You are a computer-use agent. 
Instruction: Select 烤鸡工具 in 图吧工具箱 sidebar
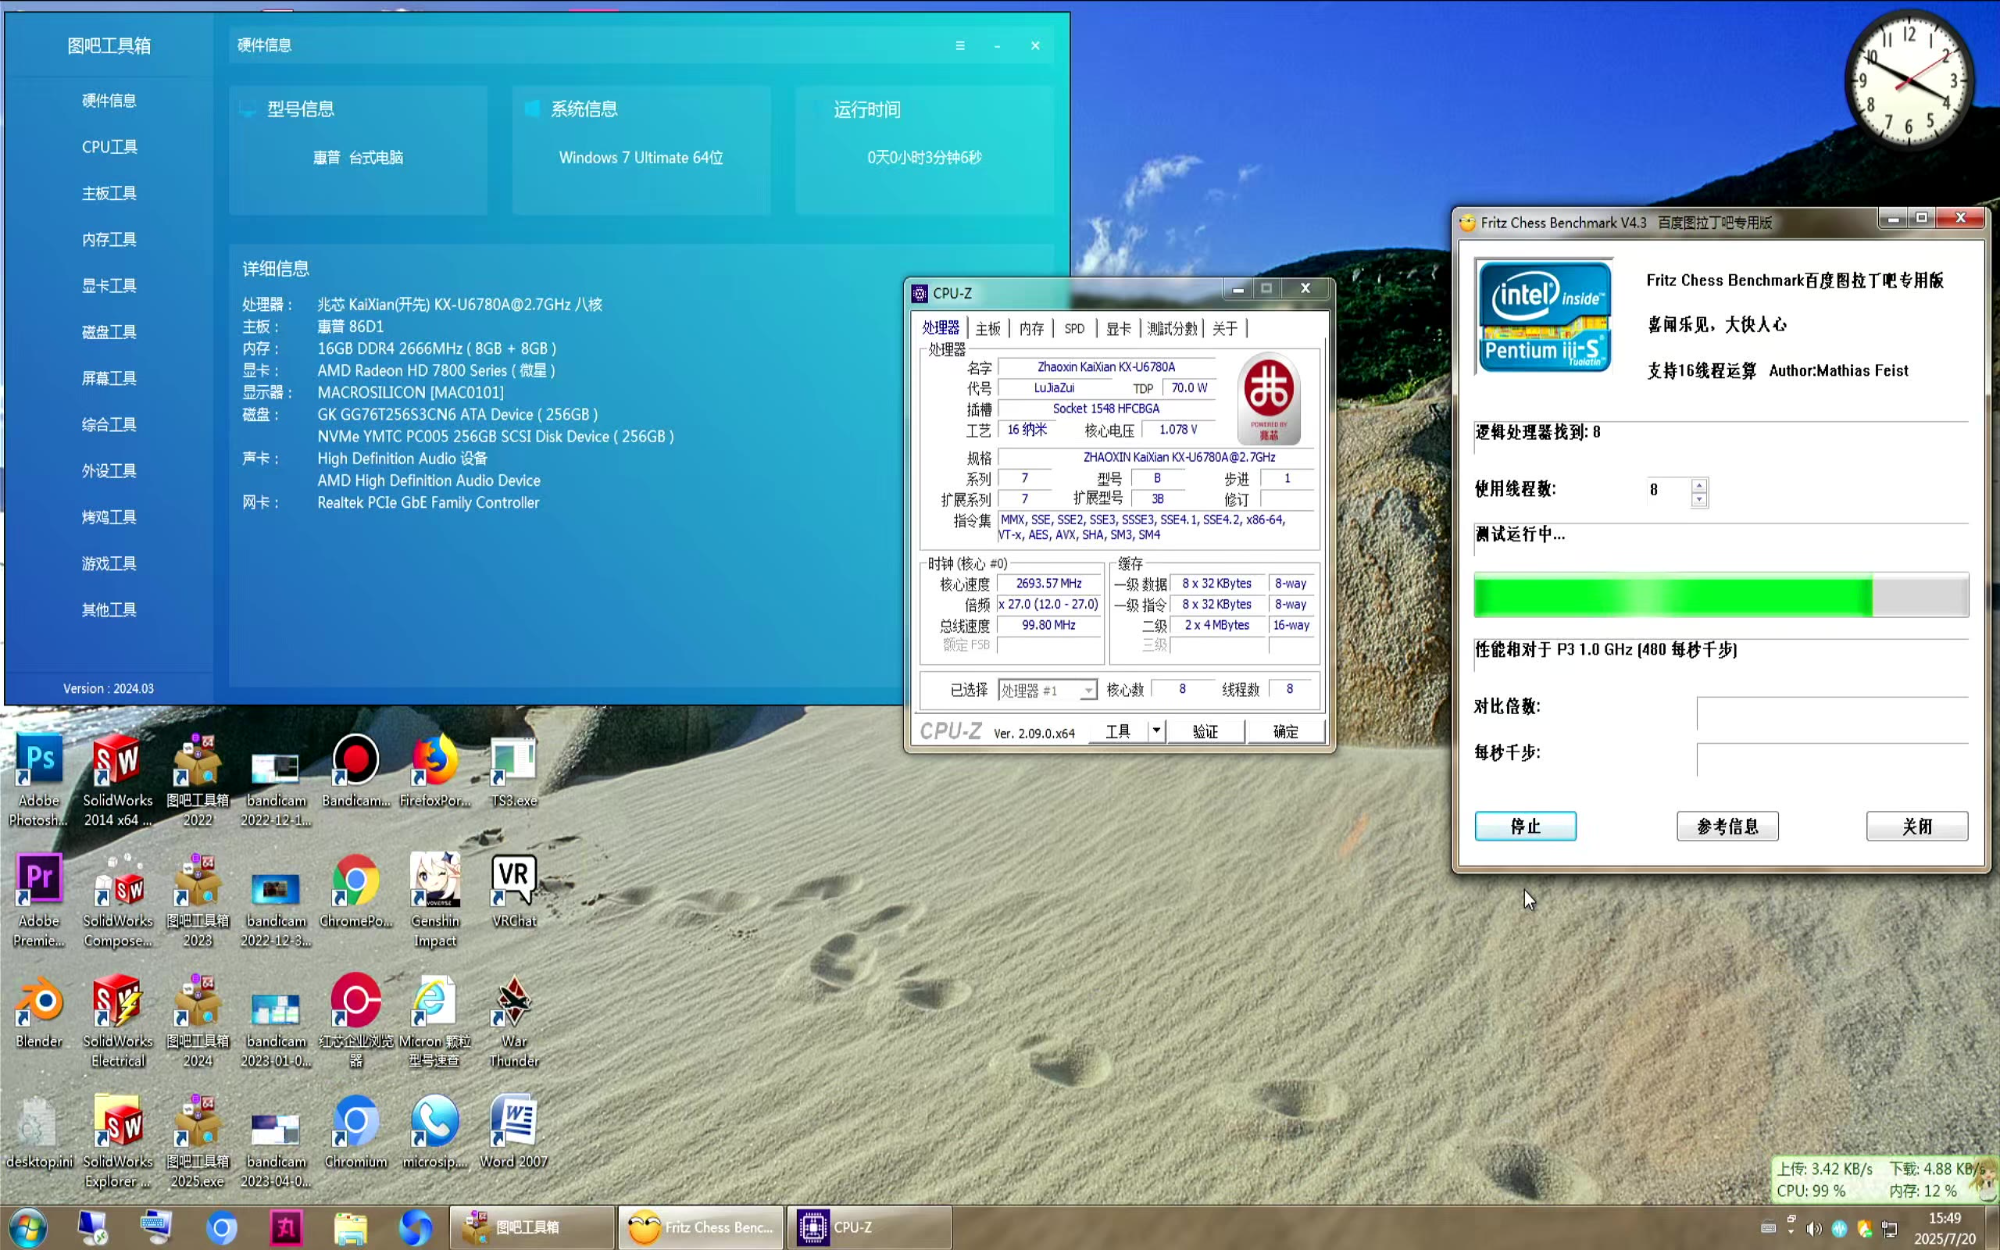(x=109, y=517)
